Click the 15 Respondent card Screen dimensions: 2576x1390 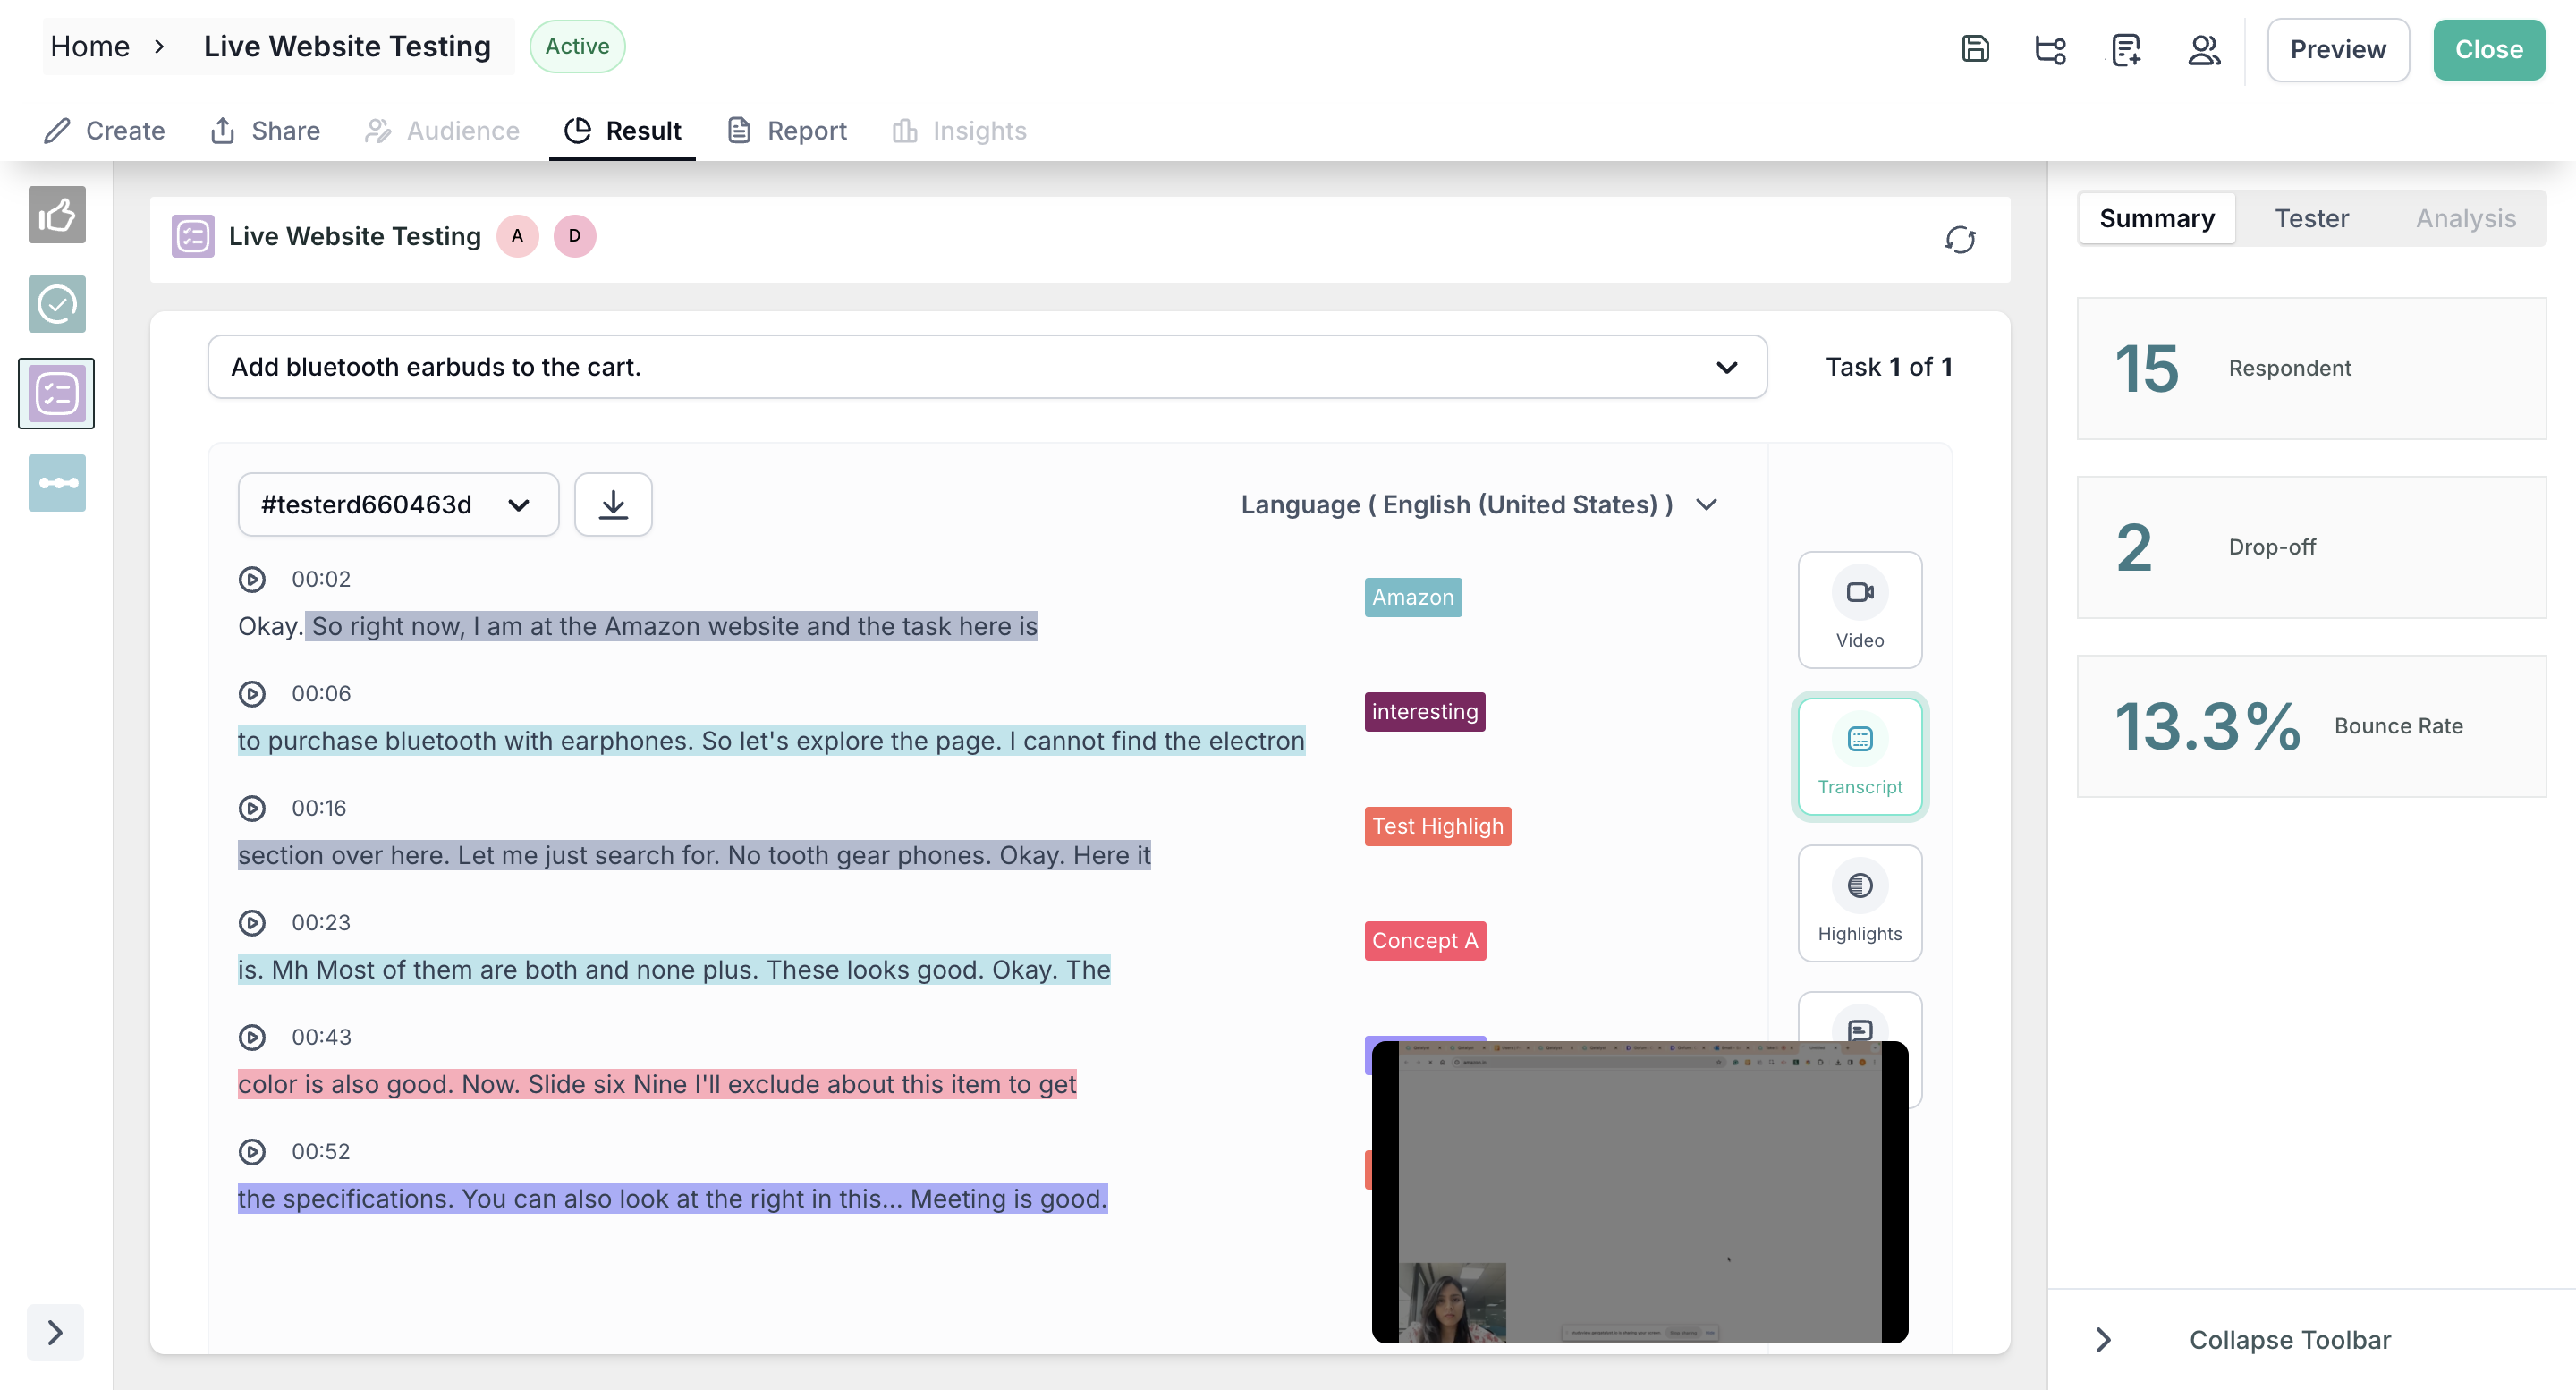pyautogui.click(x=2312, y=368)
